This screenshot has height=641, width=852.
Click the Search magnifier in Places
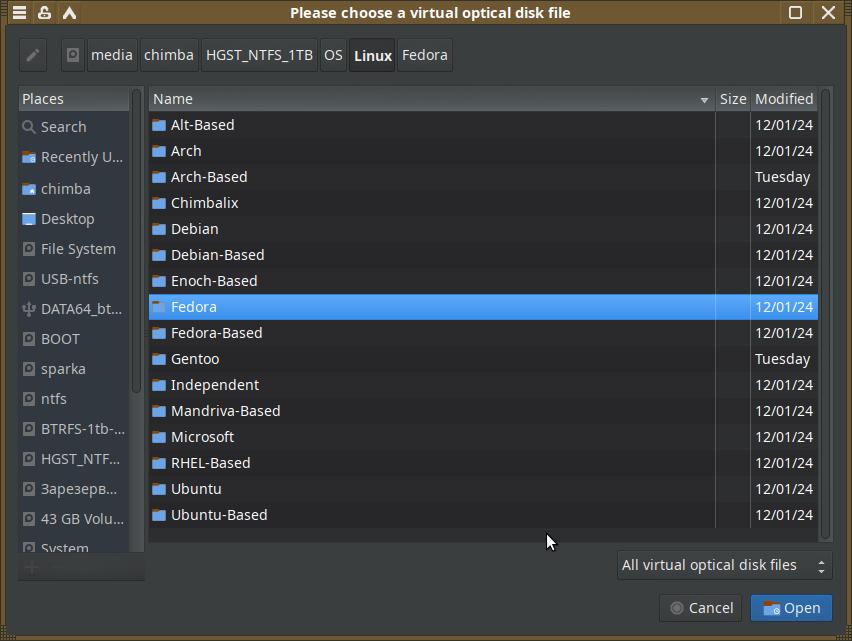point(29,127)
